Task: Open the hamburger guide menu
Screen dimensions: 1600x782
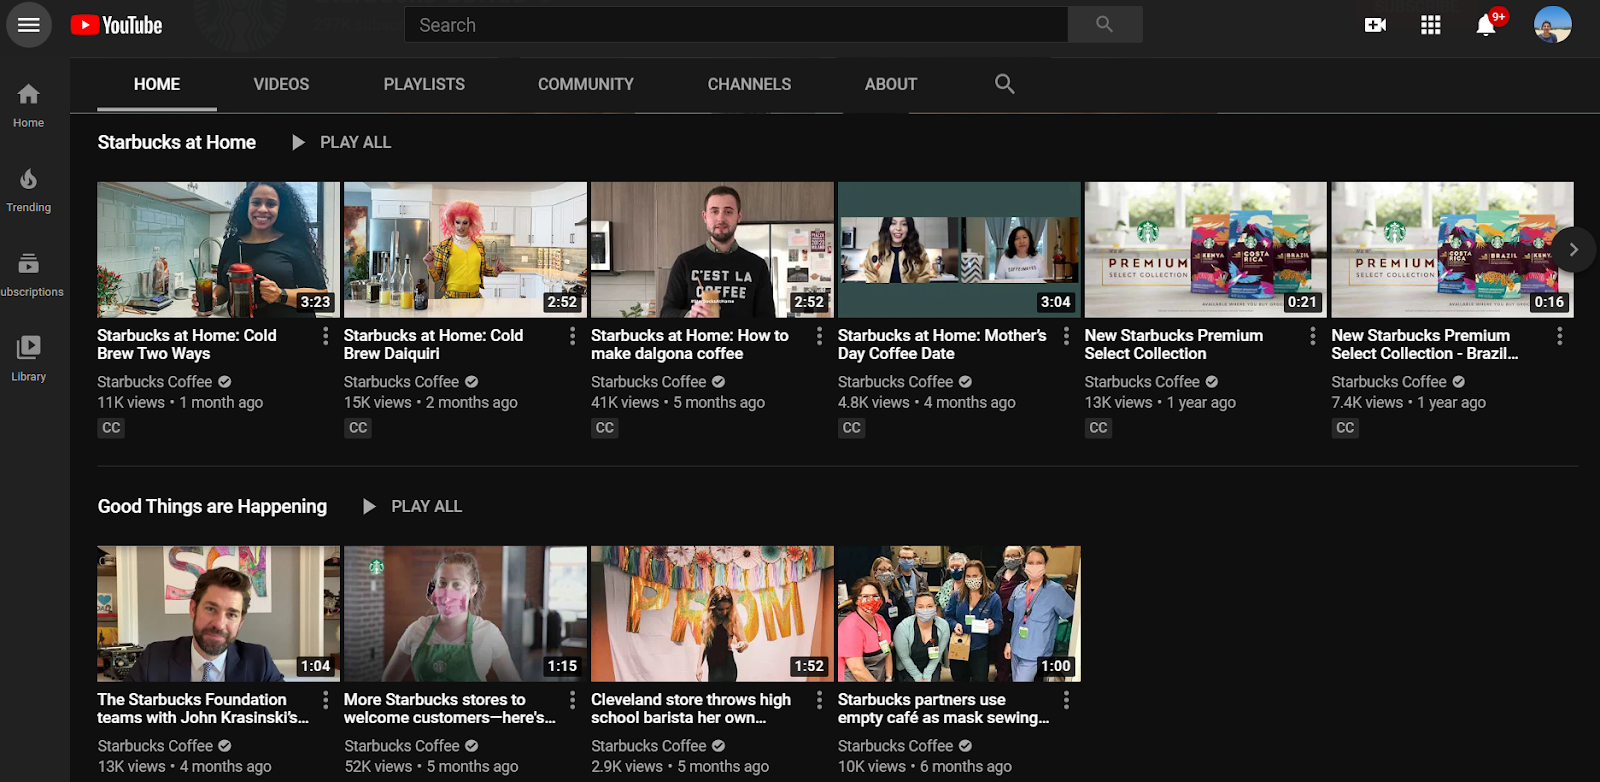Action: tap(29, 25)
